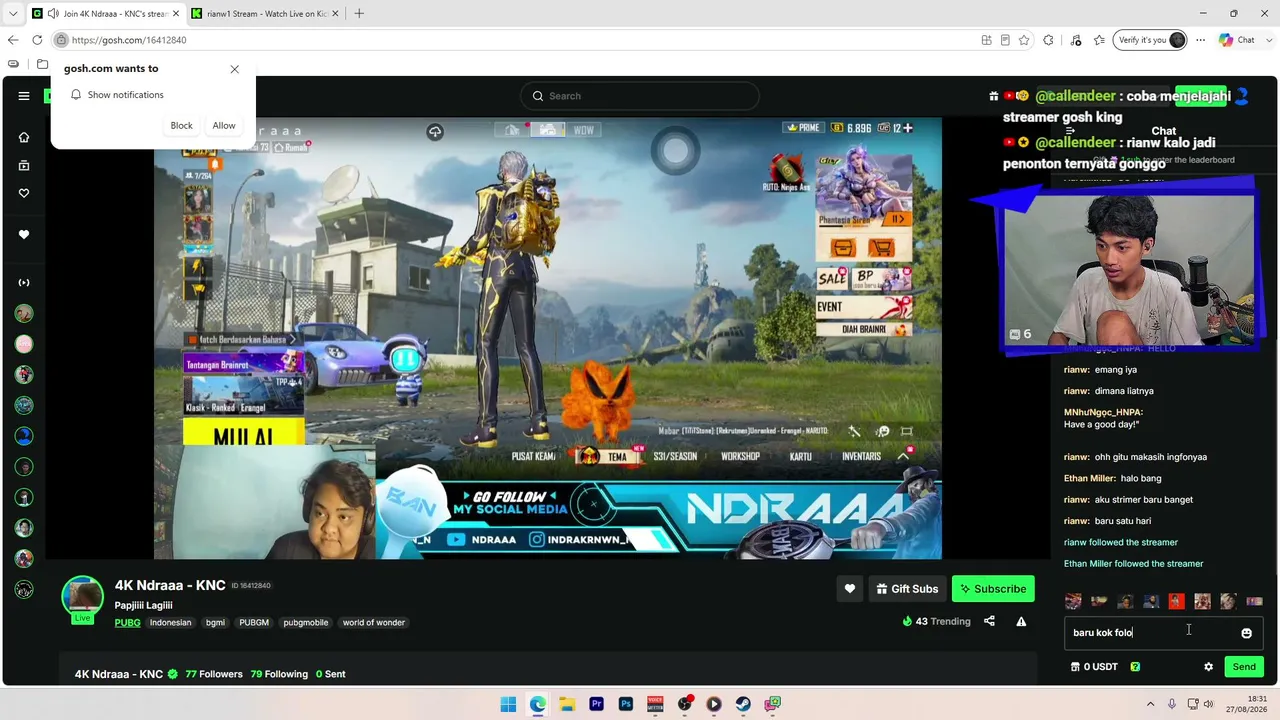The height and width of the screenshot is (720, 1280).
Task: Select the pubgmobile tag
Action: (306, 623)
